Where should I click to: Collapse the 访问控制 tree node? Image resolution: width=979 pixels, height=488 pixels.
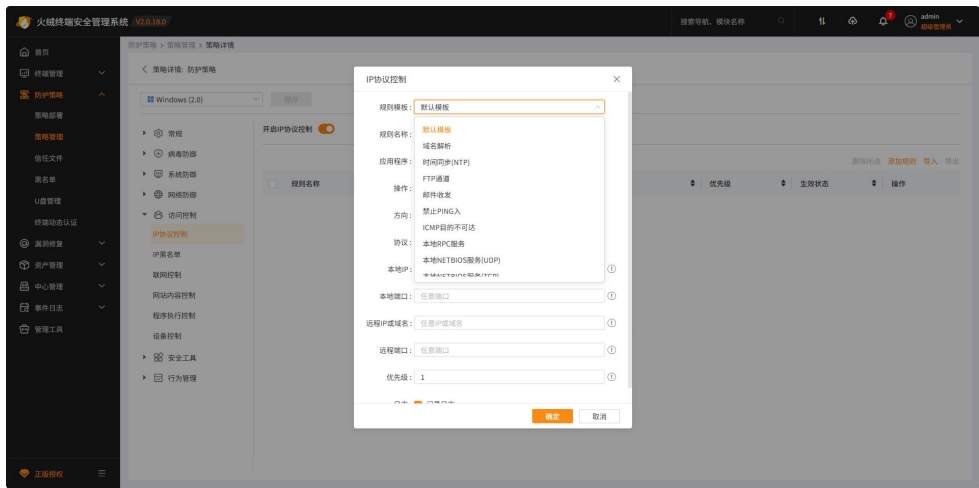(145, 215)
